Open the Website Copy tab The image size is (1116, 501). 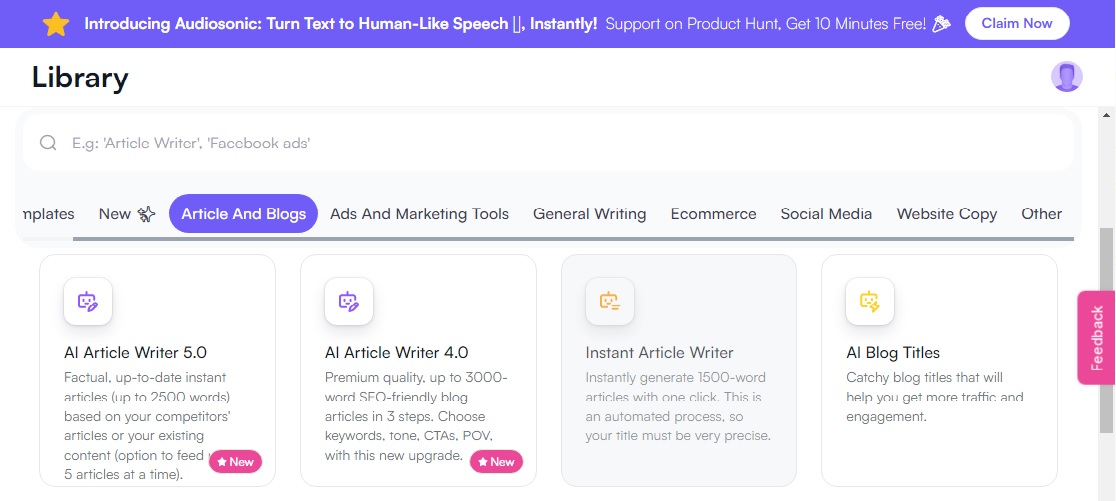point(947,213)
